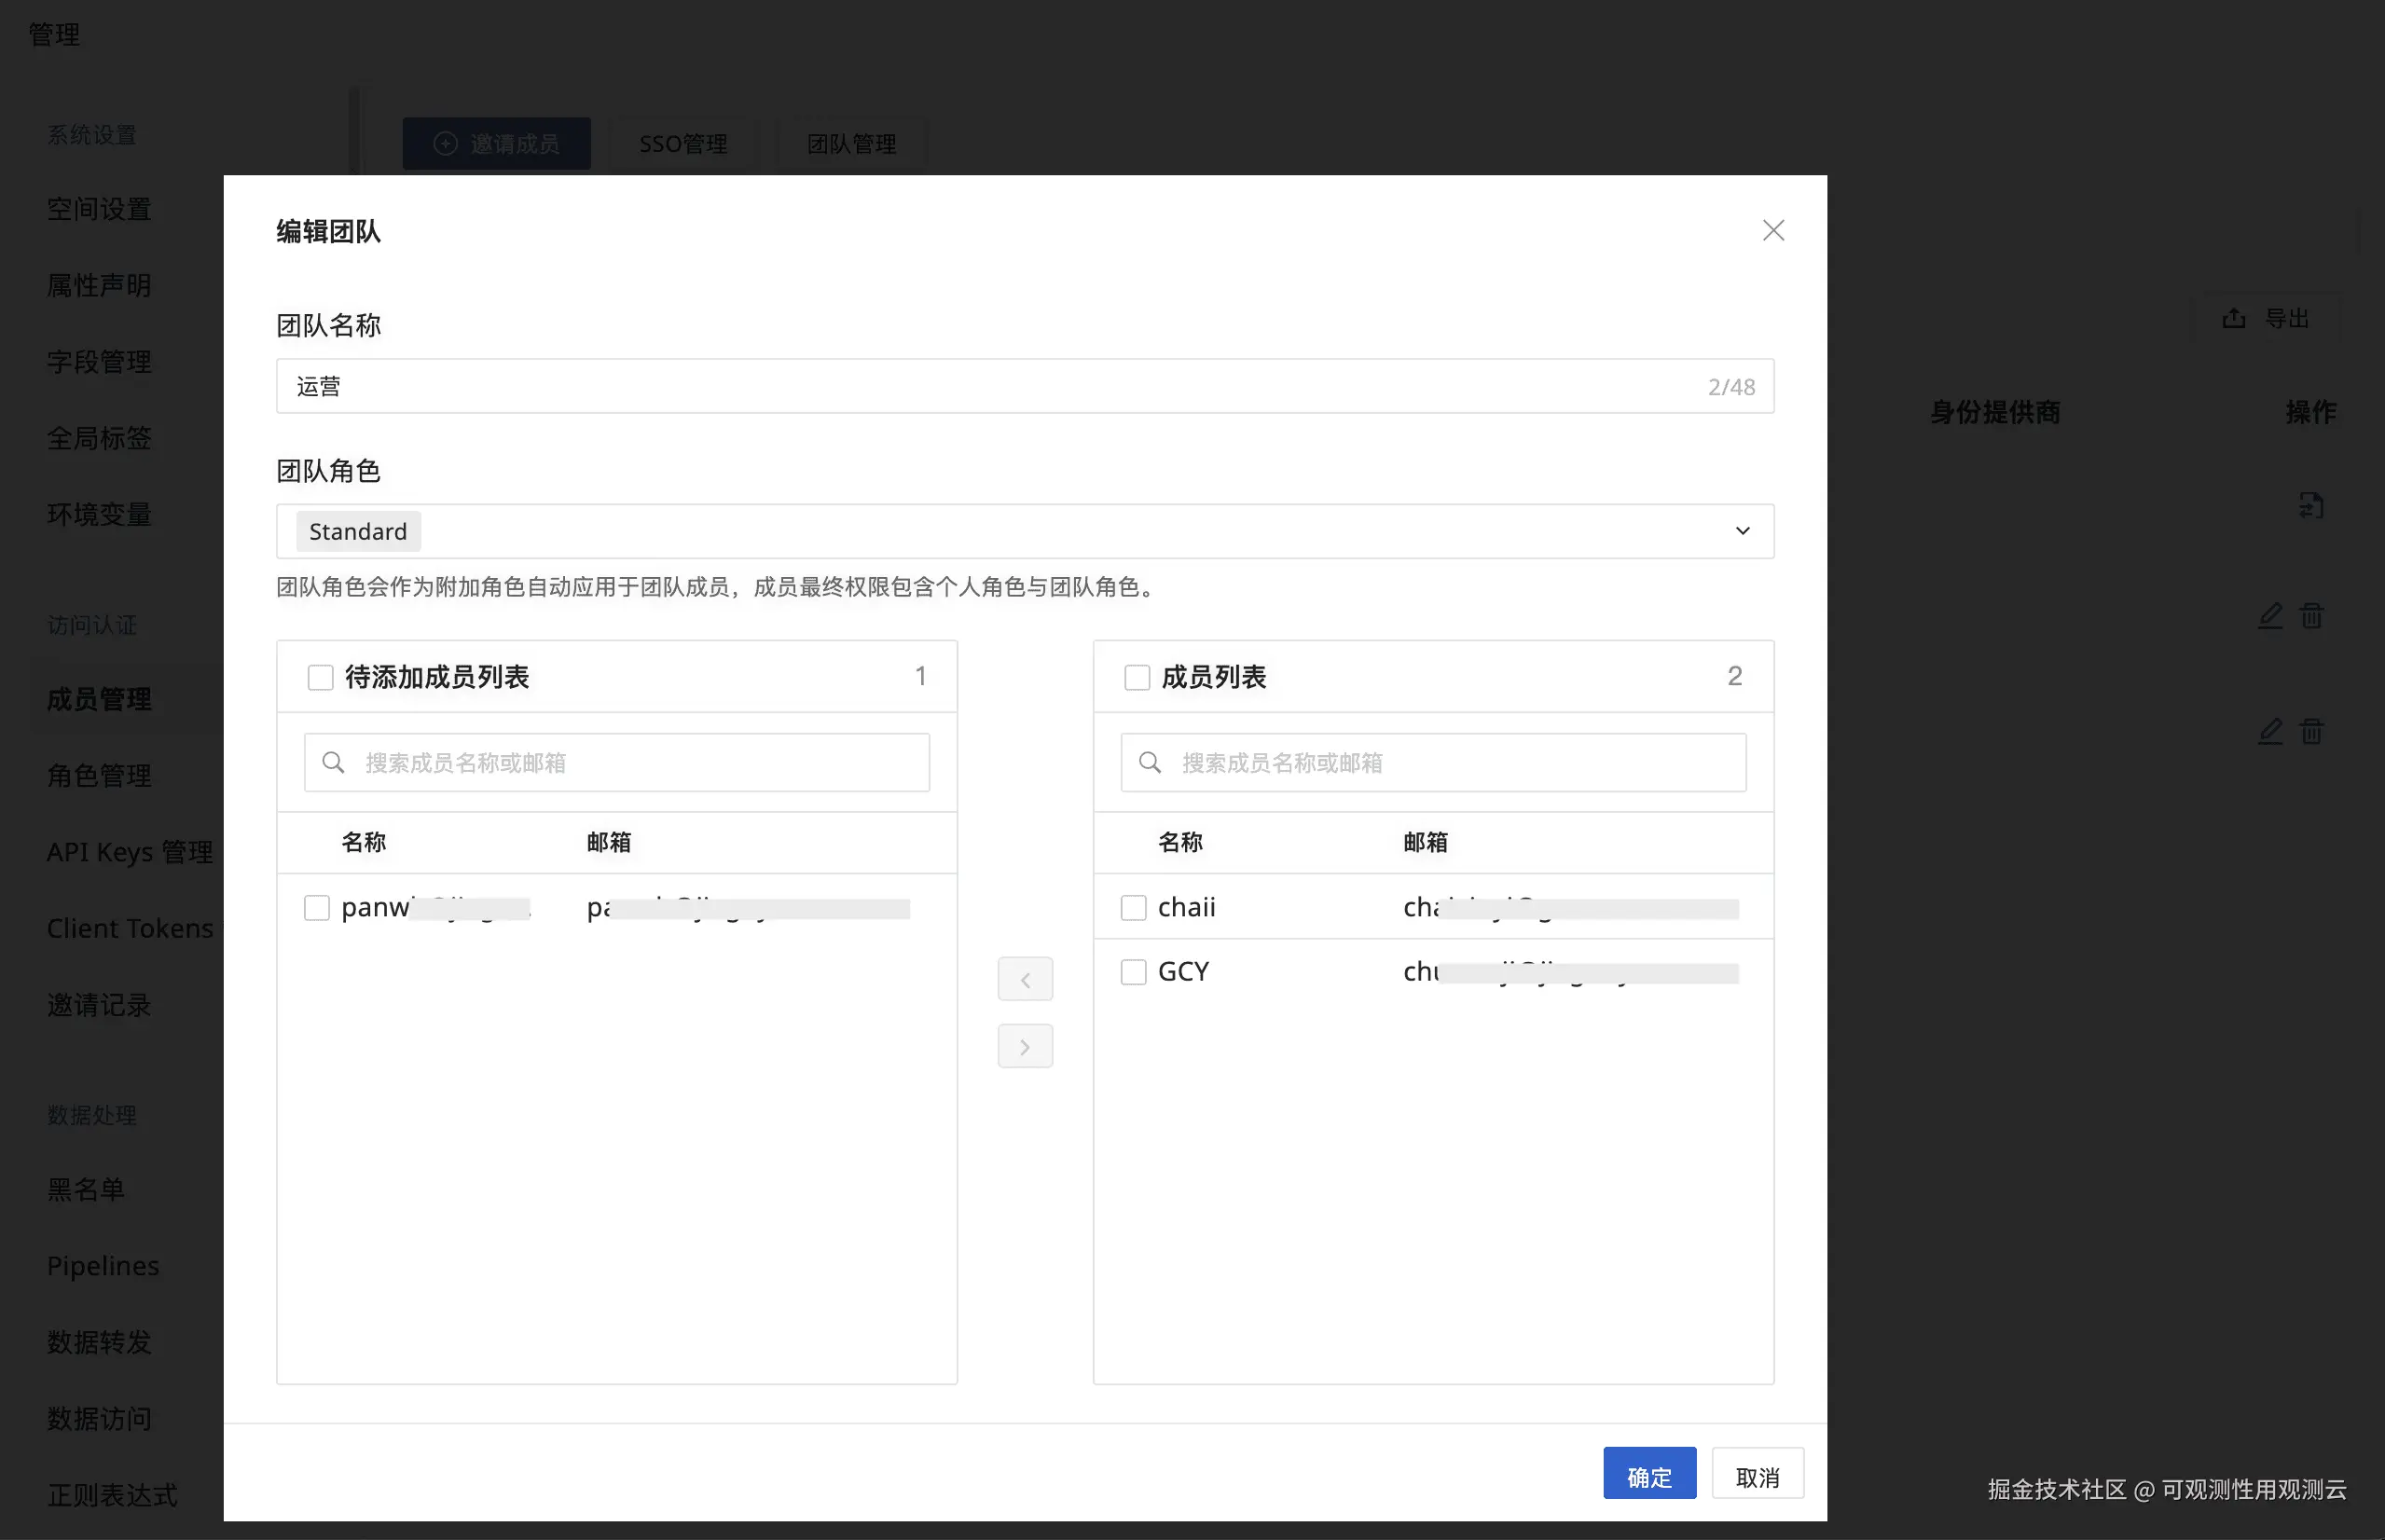Click left arrow transfer button
Screen dimensions: 2385x1540
pyautogui.click(x=1025, y=979)
